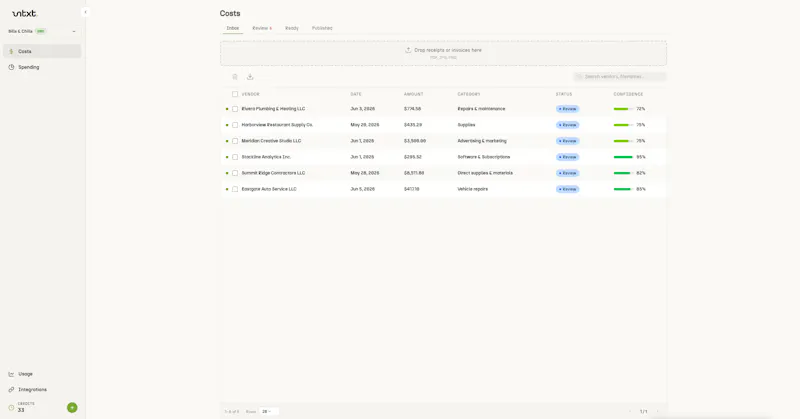Image resolution: width=800 pixels, height=419 pixels.
Task: Click Review status badge for Harborview Restaurant Supply
Action: [x=567, y=125]
